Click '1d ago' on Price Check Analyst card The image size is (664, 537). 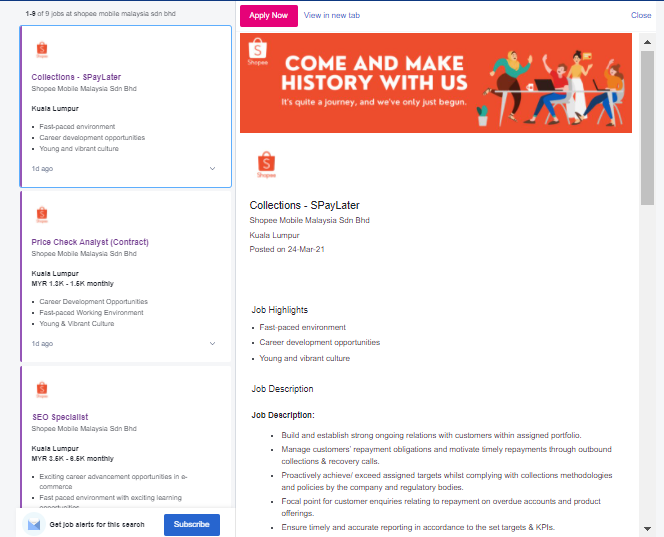42,343
